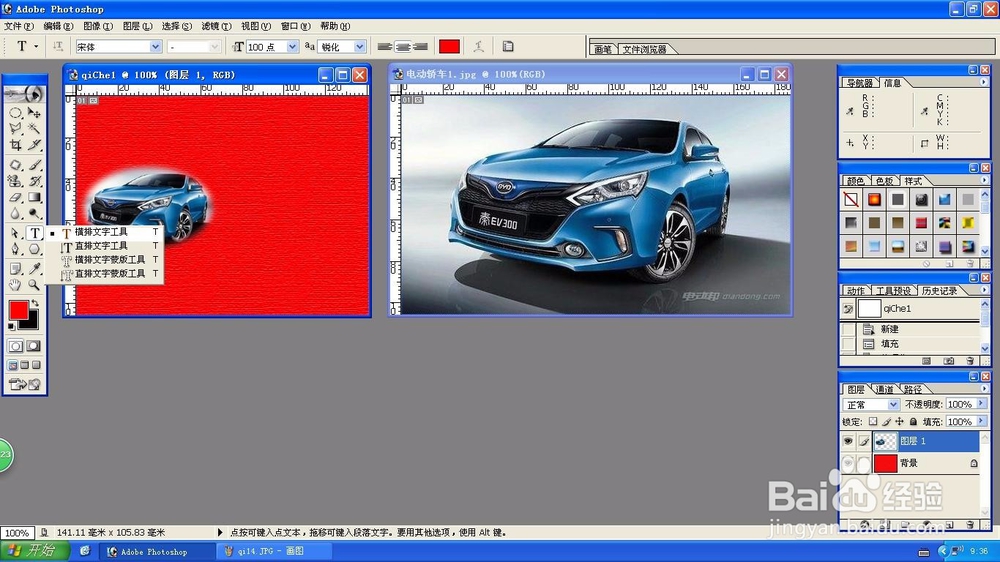Select the elliptical Marquee tool

click(15, 113)
